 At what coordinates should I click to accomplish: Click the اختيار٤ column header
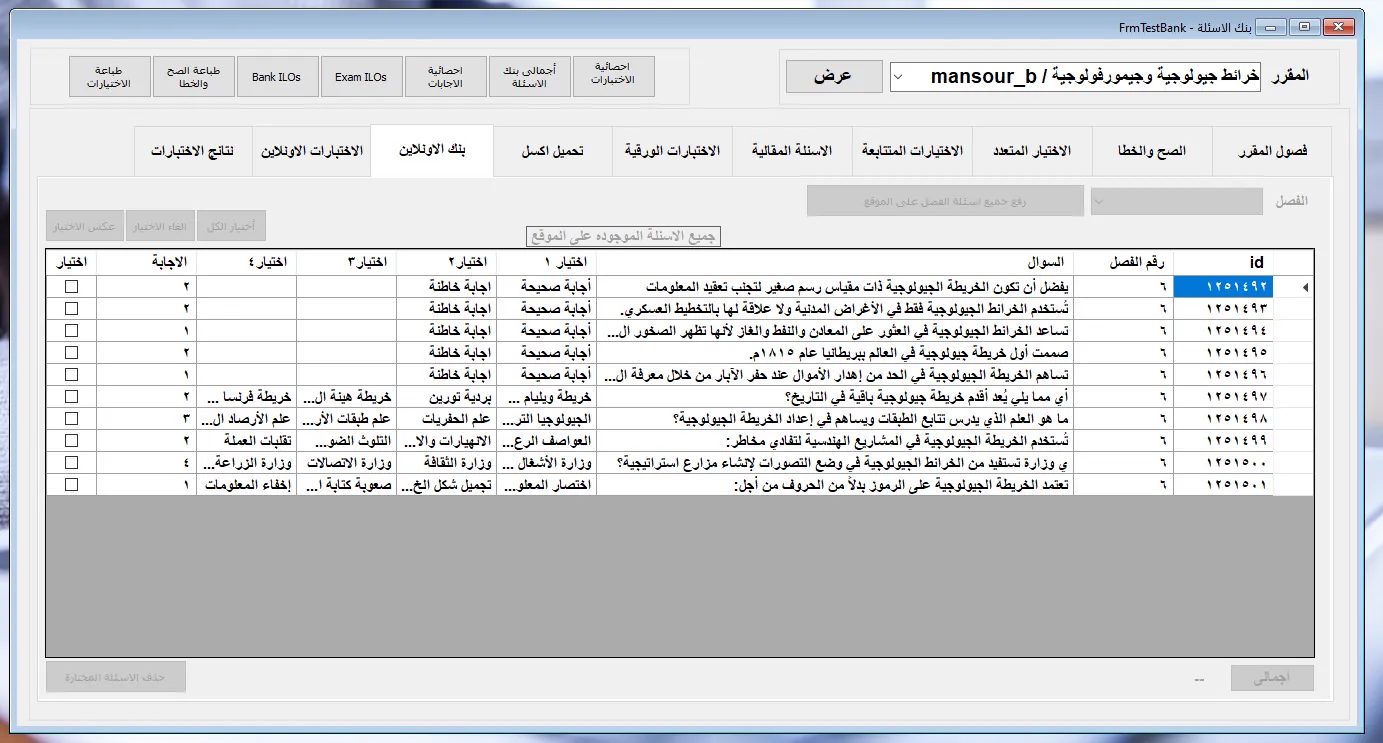point(246,262)
